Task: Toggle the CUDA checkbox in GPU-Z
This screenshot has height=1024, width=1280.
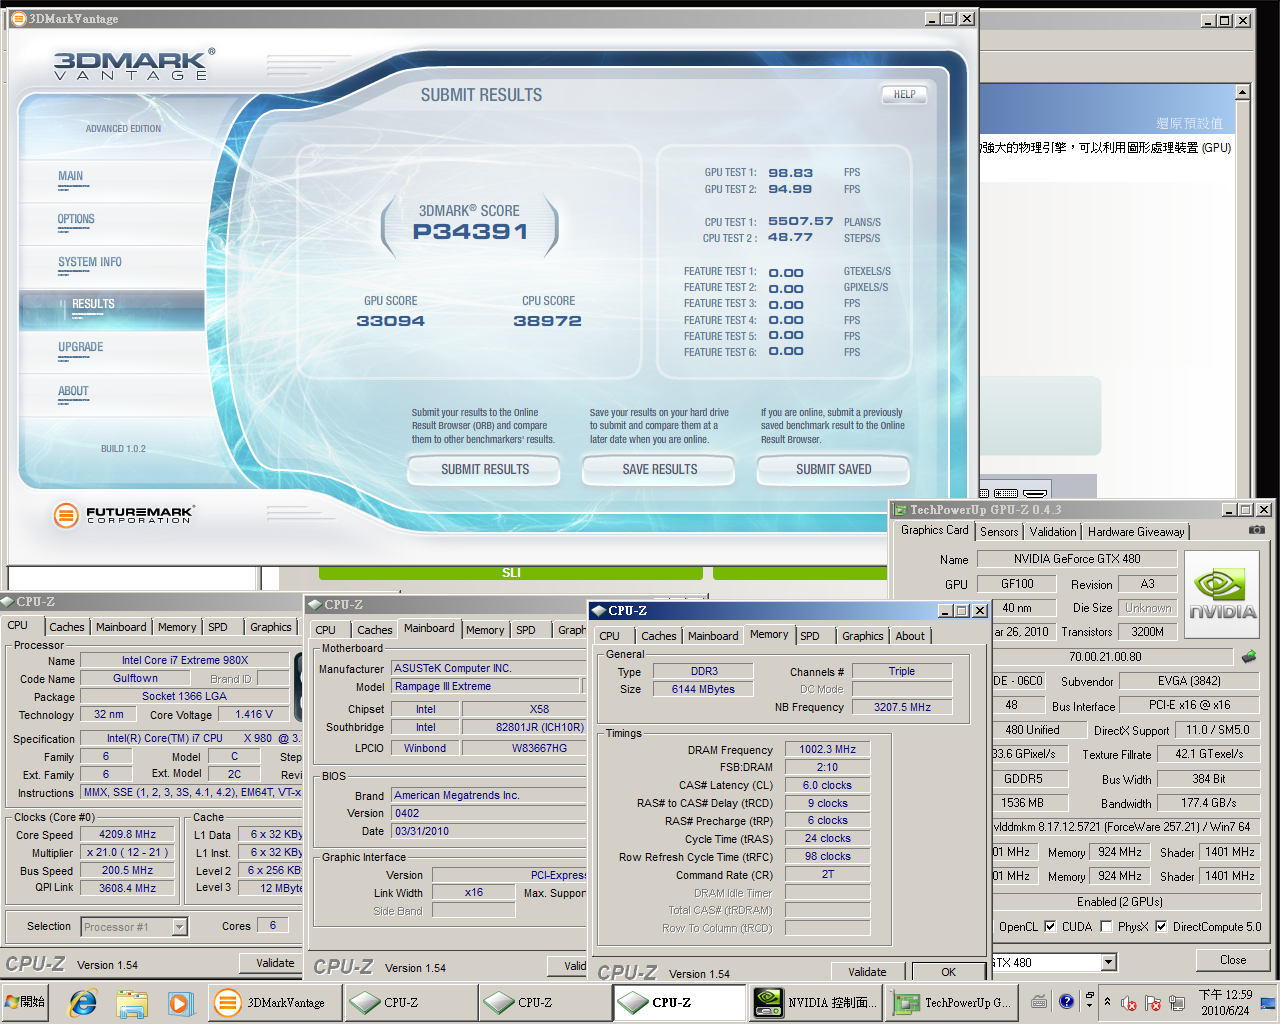Action: [x=1050, y=927]
